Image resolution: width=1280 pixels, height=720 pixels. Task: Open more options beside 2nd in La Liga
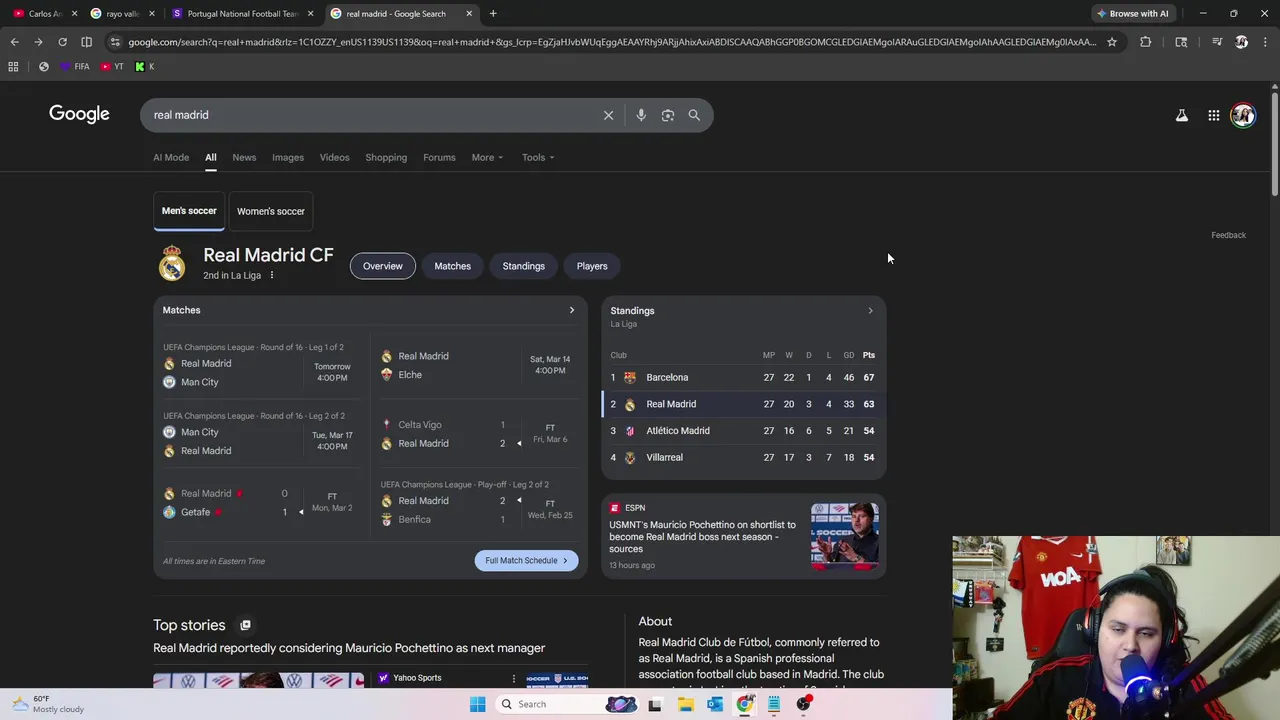tap(271, 275)
